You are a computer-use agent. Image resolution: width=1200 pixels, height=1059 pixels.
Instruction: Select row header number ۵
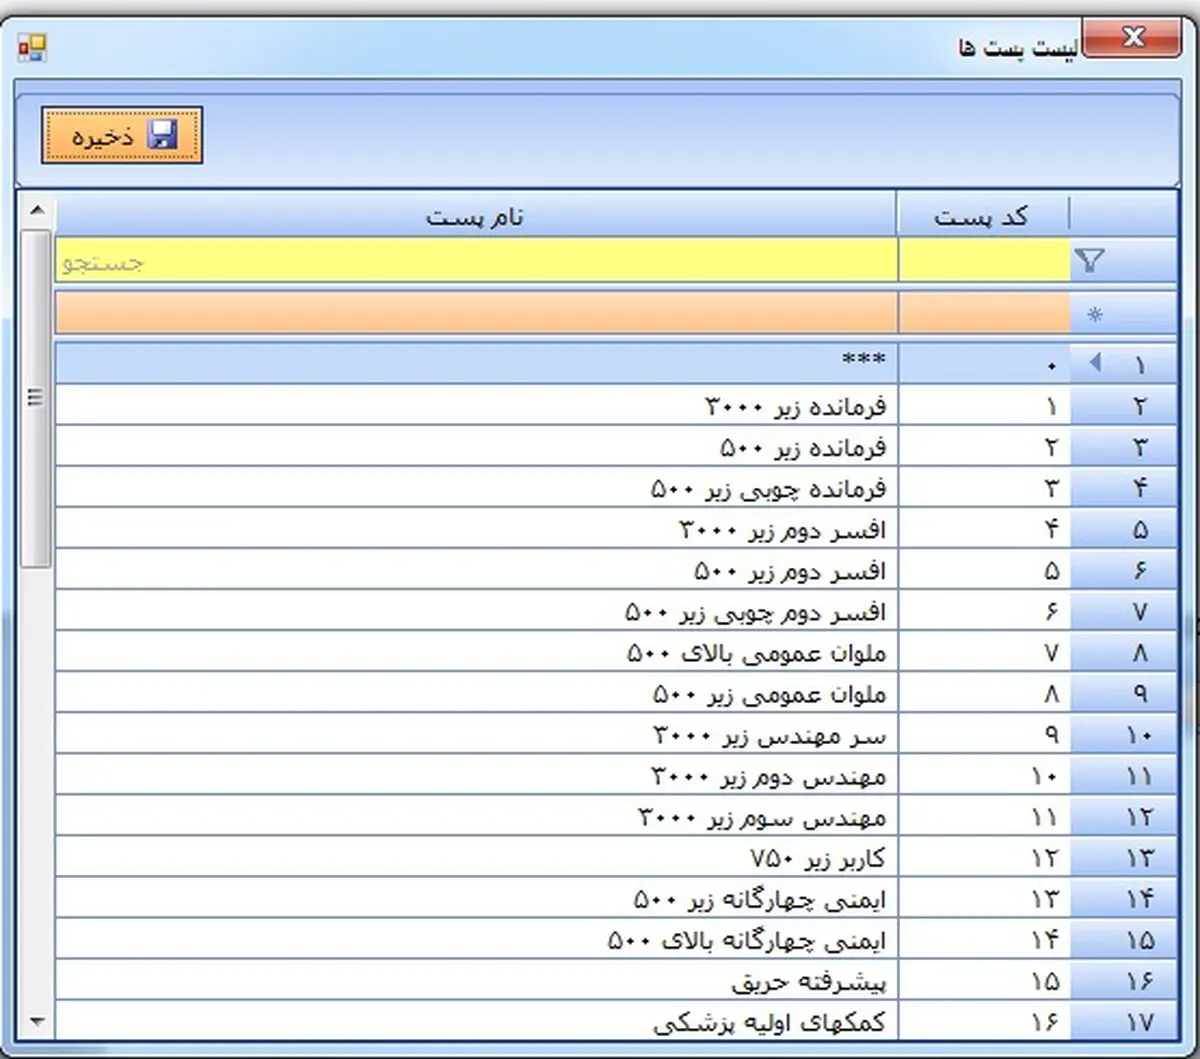pos(1124,530)
